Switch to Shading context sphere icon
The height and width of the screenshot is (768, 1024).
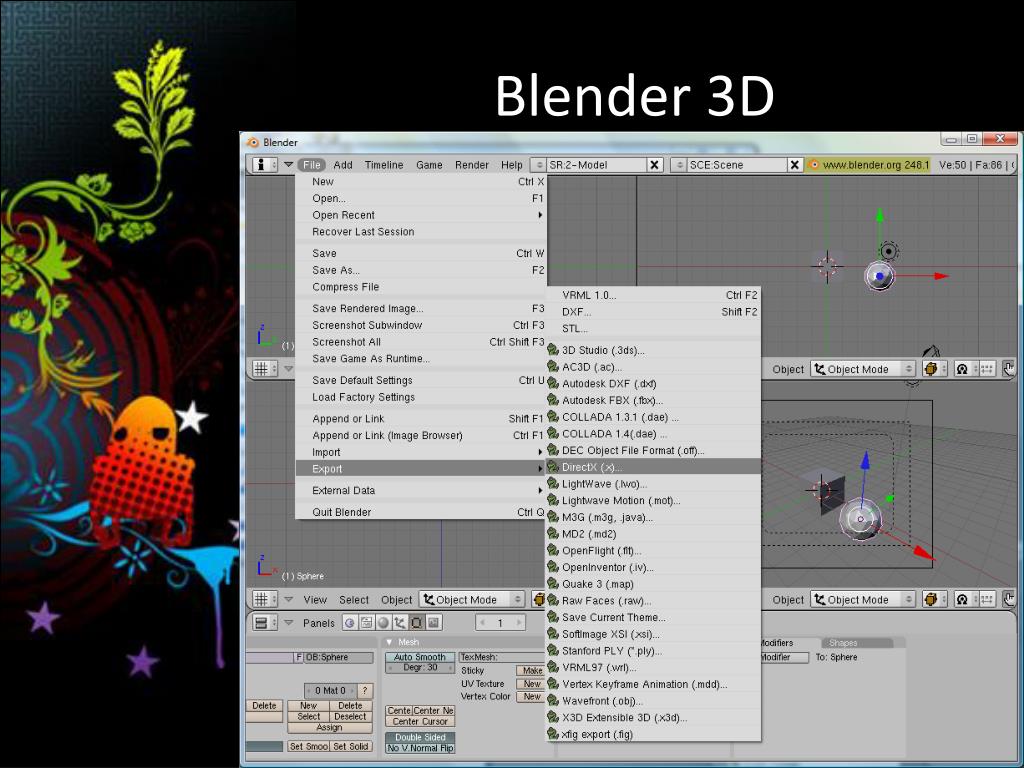pyautogui.click(x=383, y=622)
